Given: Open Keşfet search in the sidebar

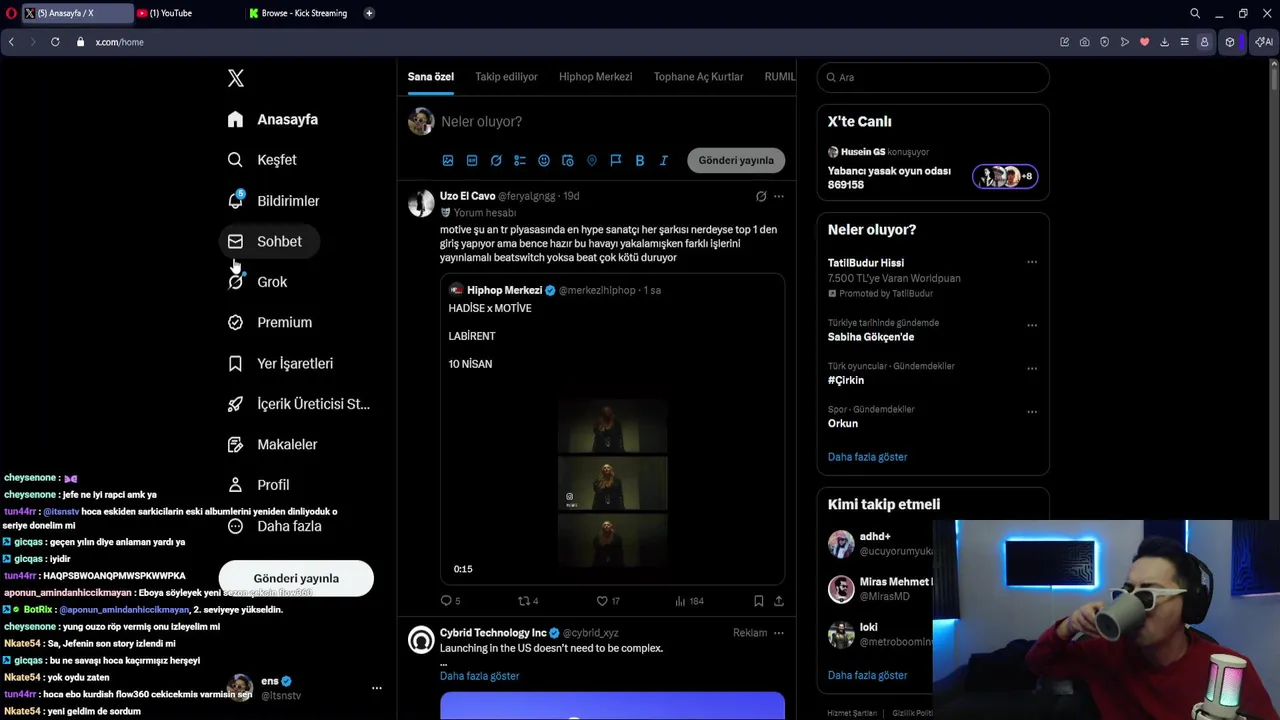Looking at the screenshot, I should (262, 160).
